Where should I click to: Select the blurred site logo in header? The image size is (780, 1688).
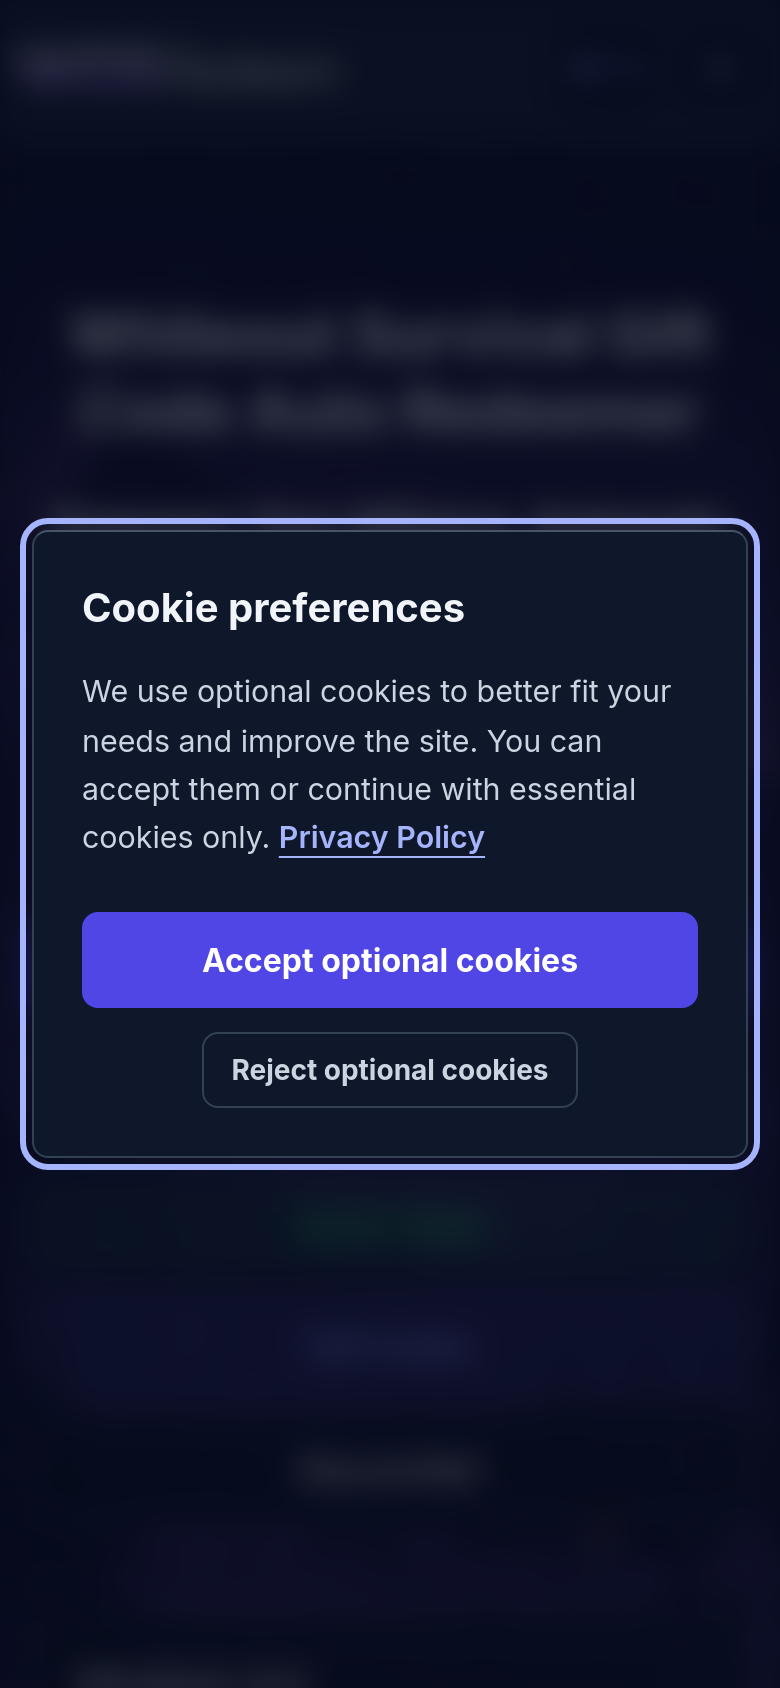[180, 66]
